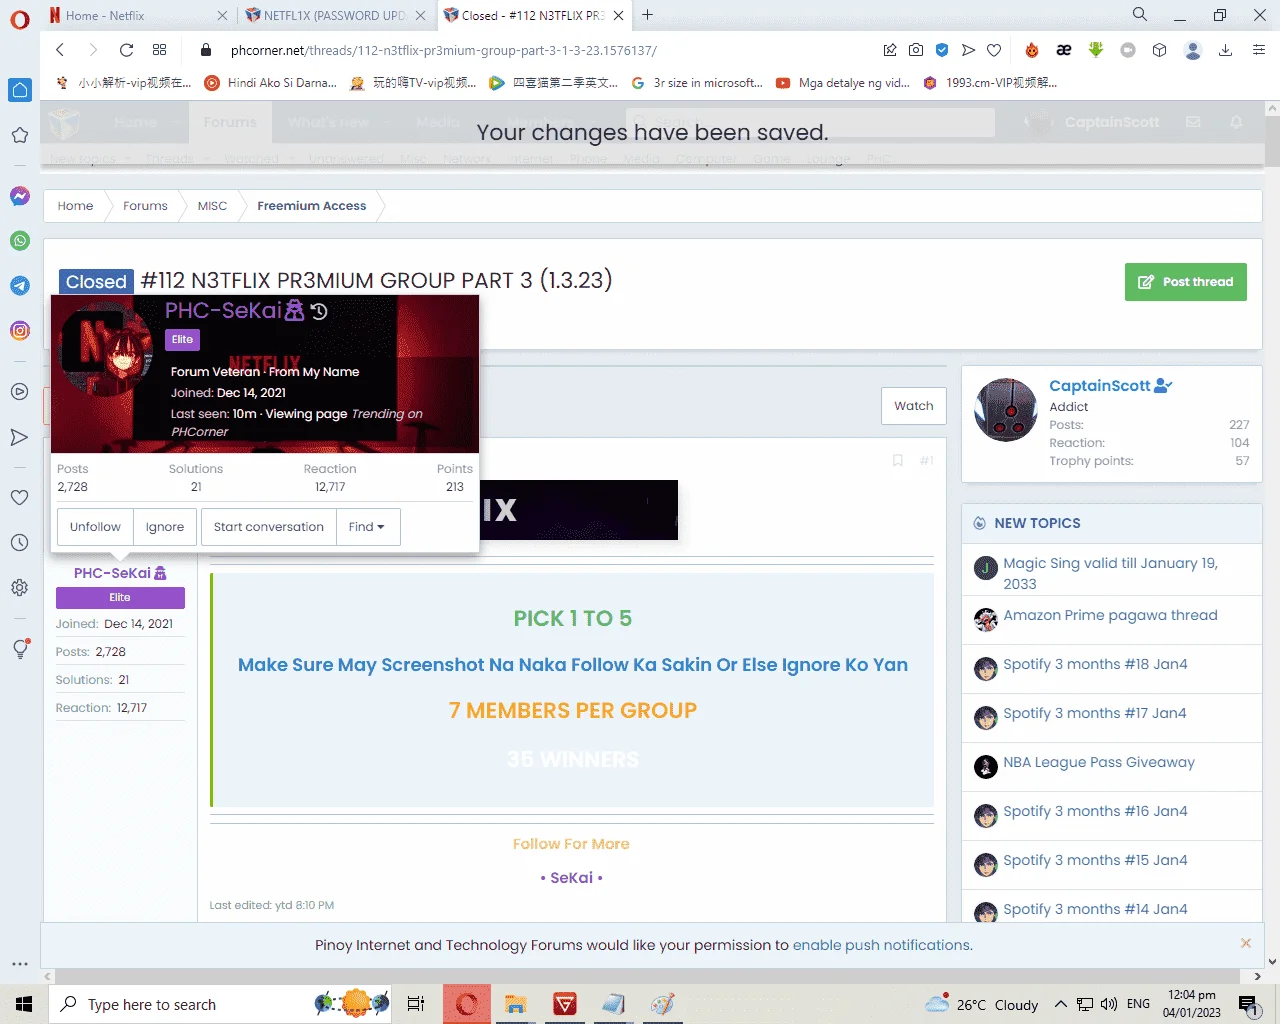Image resolution: width=1280 pixels, height=1024 pixels.
Task: Open the Speed Dial tiles view
Action: [159, 50]
